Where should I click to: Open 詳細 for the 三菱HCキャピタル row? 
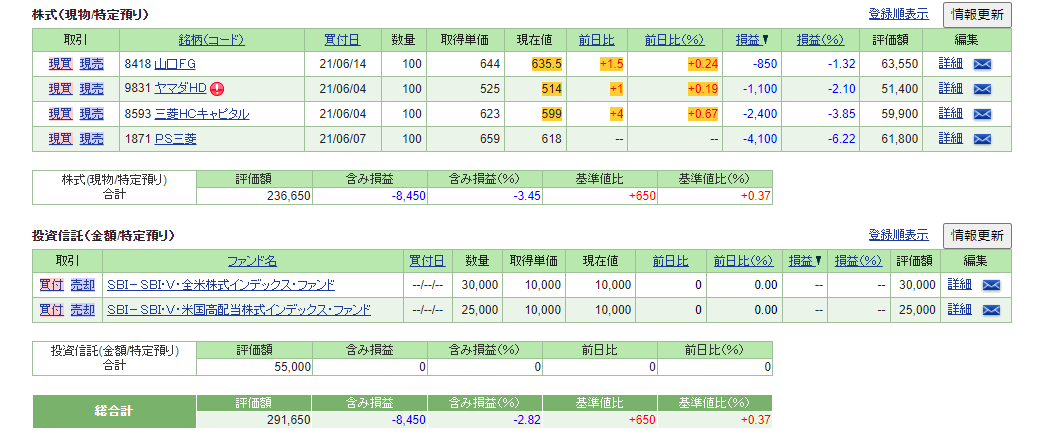[x=950, y=114]
